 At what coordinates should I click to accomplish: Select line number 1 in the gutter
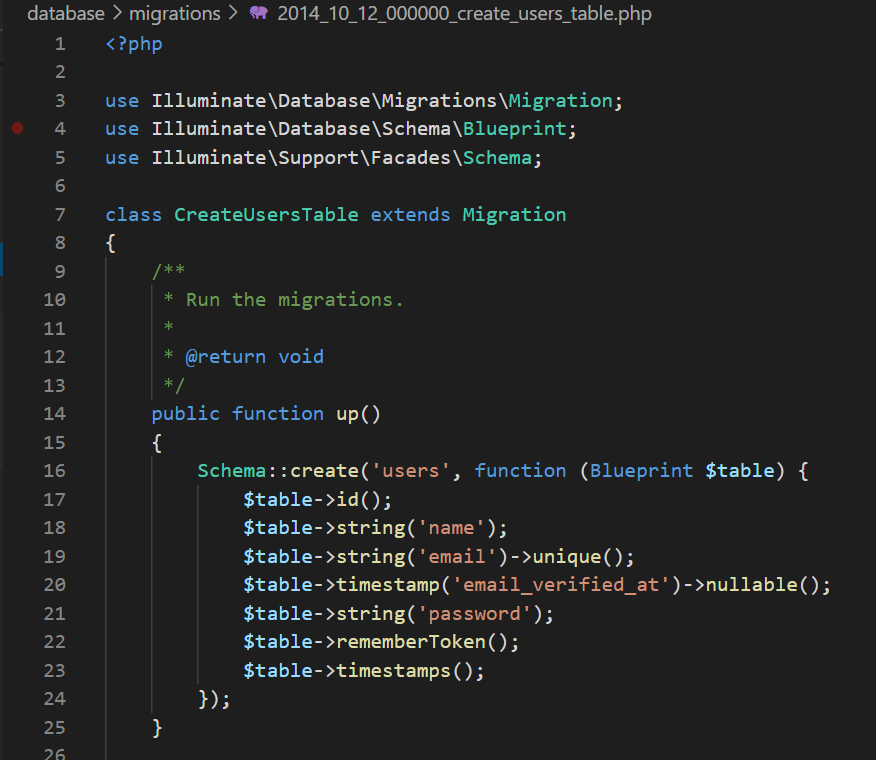[60, 44]
